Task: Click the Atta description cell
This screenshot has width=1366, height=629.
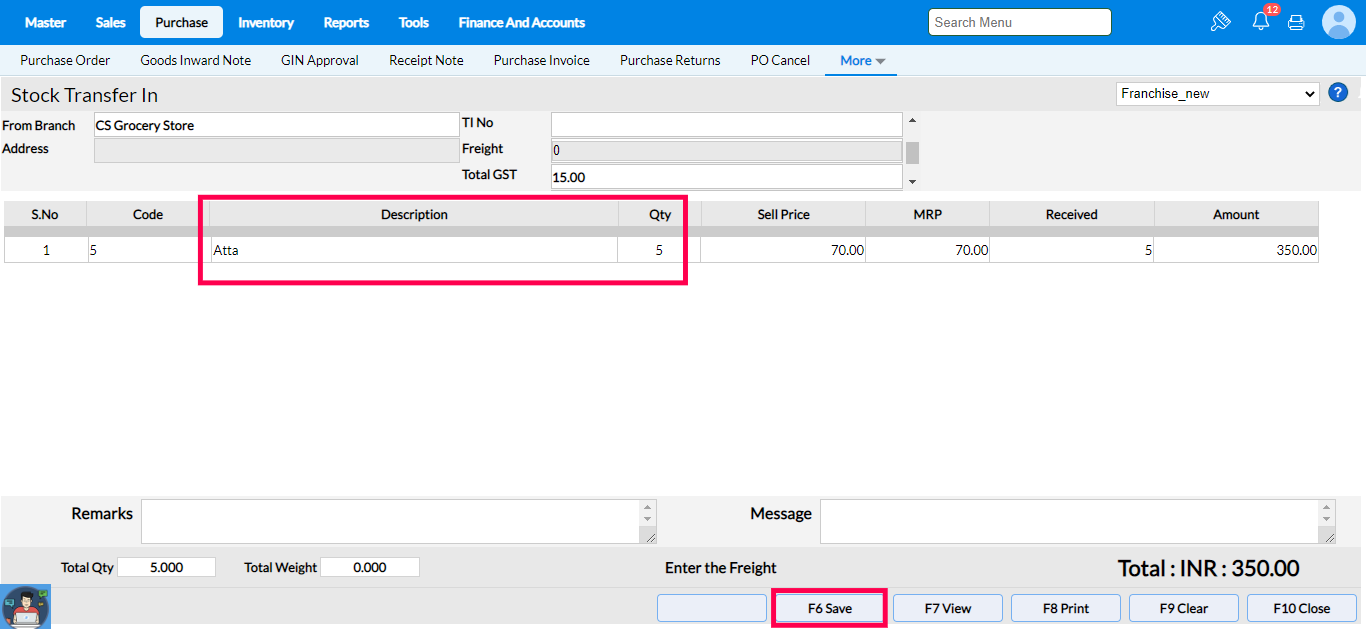Action: coord(414,250)
